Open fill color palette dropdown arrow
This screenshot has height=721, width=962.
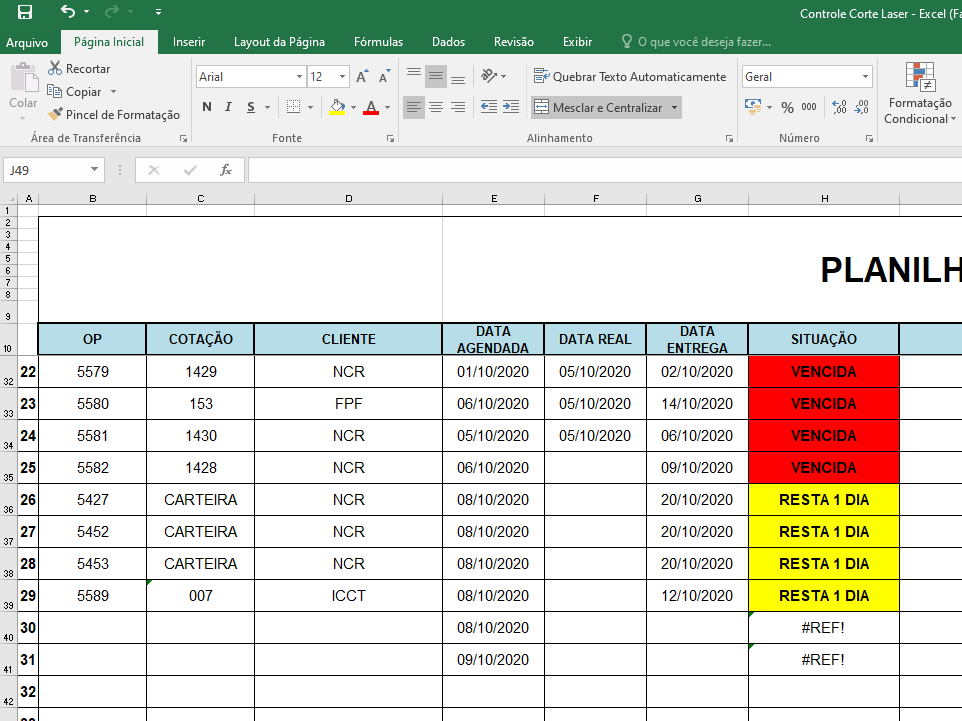pyautogui.click(x=353, y=107)
